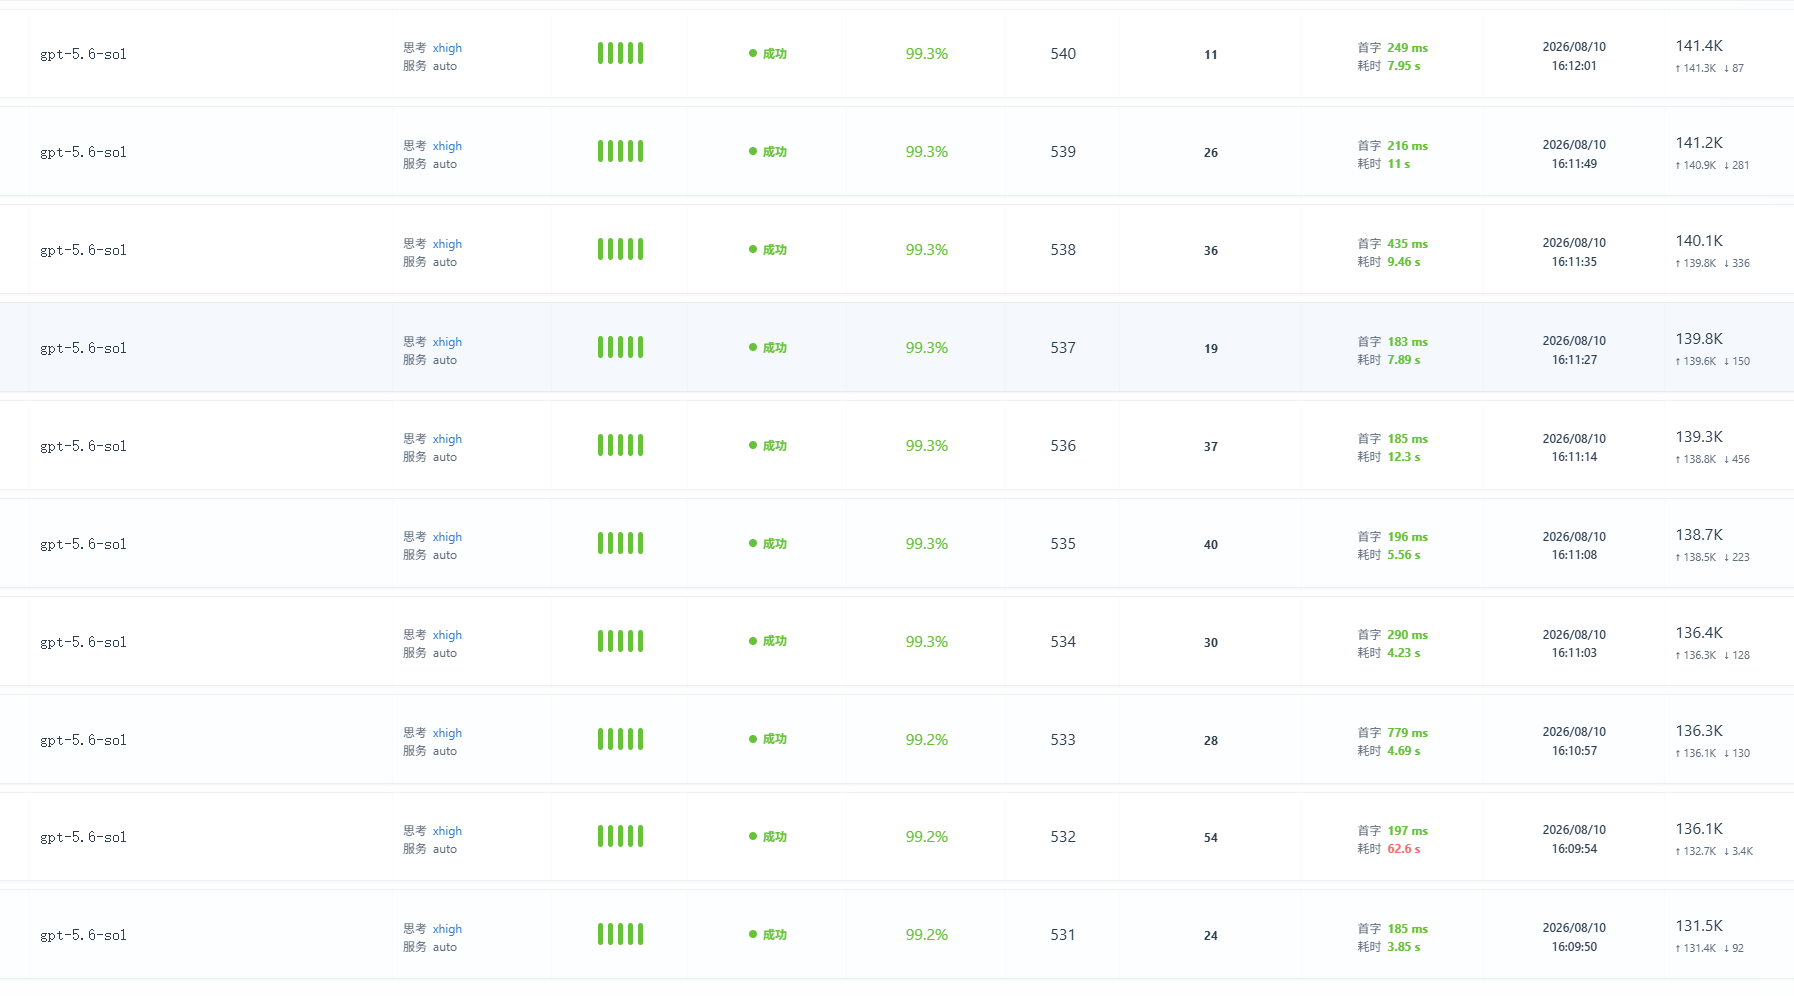The width and height of the screenshot is (1794, 996).
Task: Click the 99.3% success rate in row 537
Action: tap(927, 348)
